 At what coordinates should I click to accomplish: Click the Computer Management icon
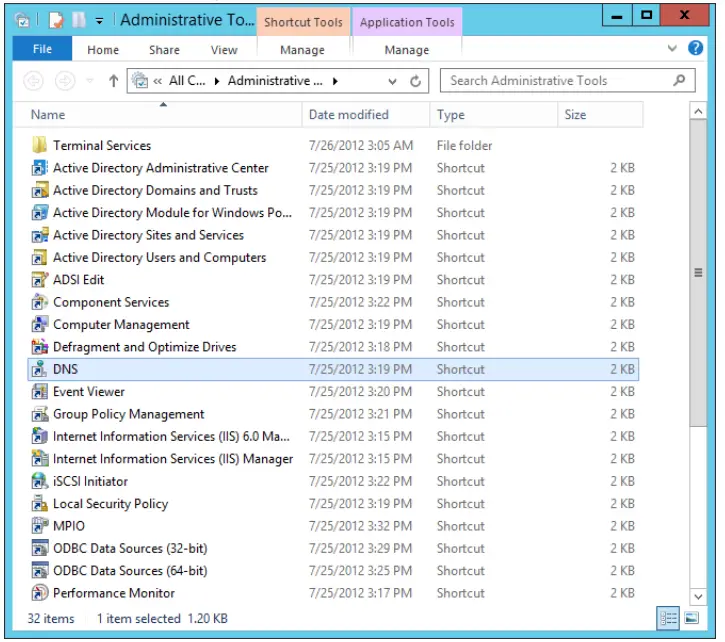[40, 324]
